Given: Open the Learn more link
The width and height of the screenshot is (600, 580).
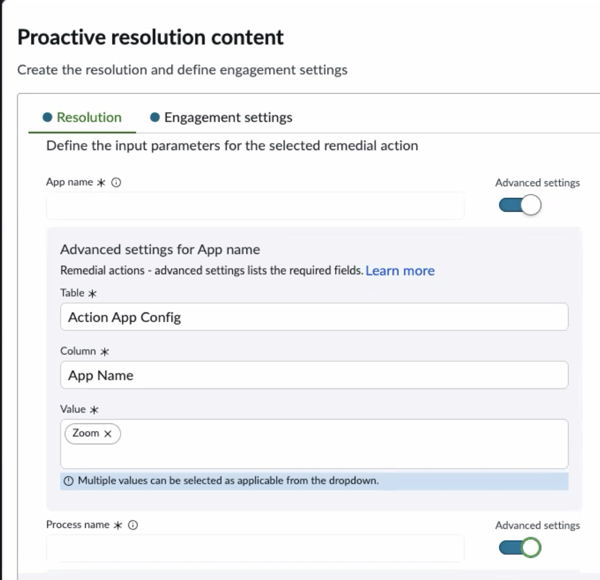Looking at the screenshot, I should pyautogui.click(x=400, y=271).
